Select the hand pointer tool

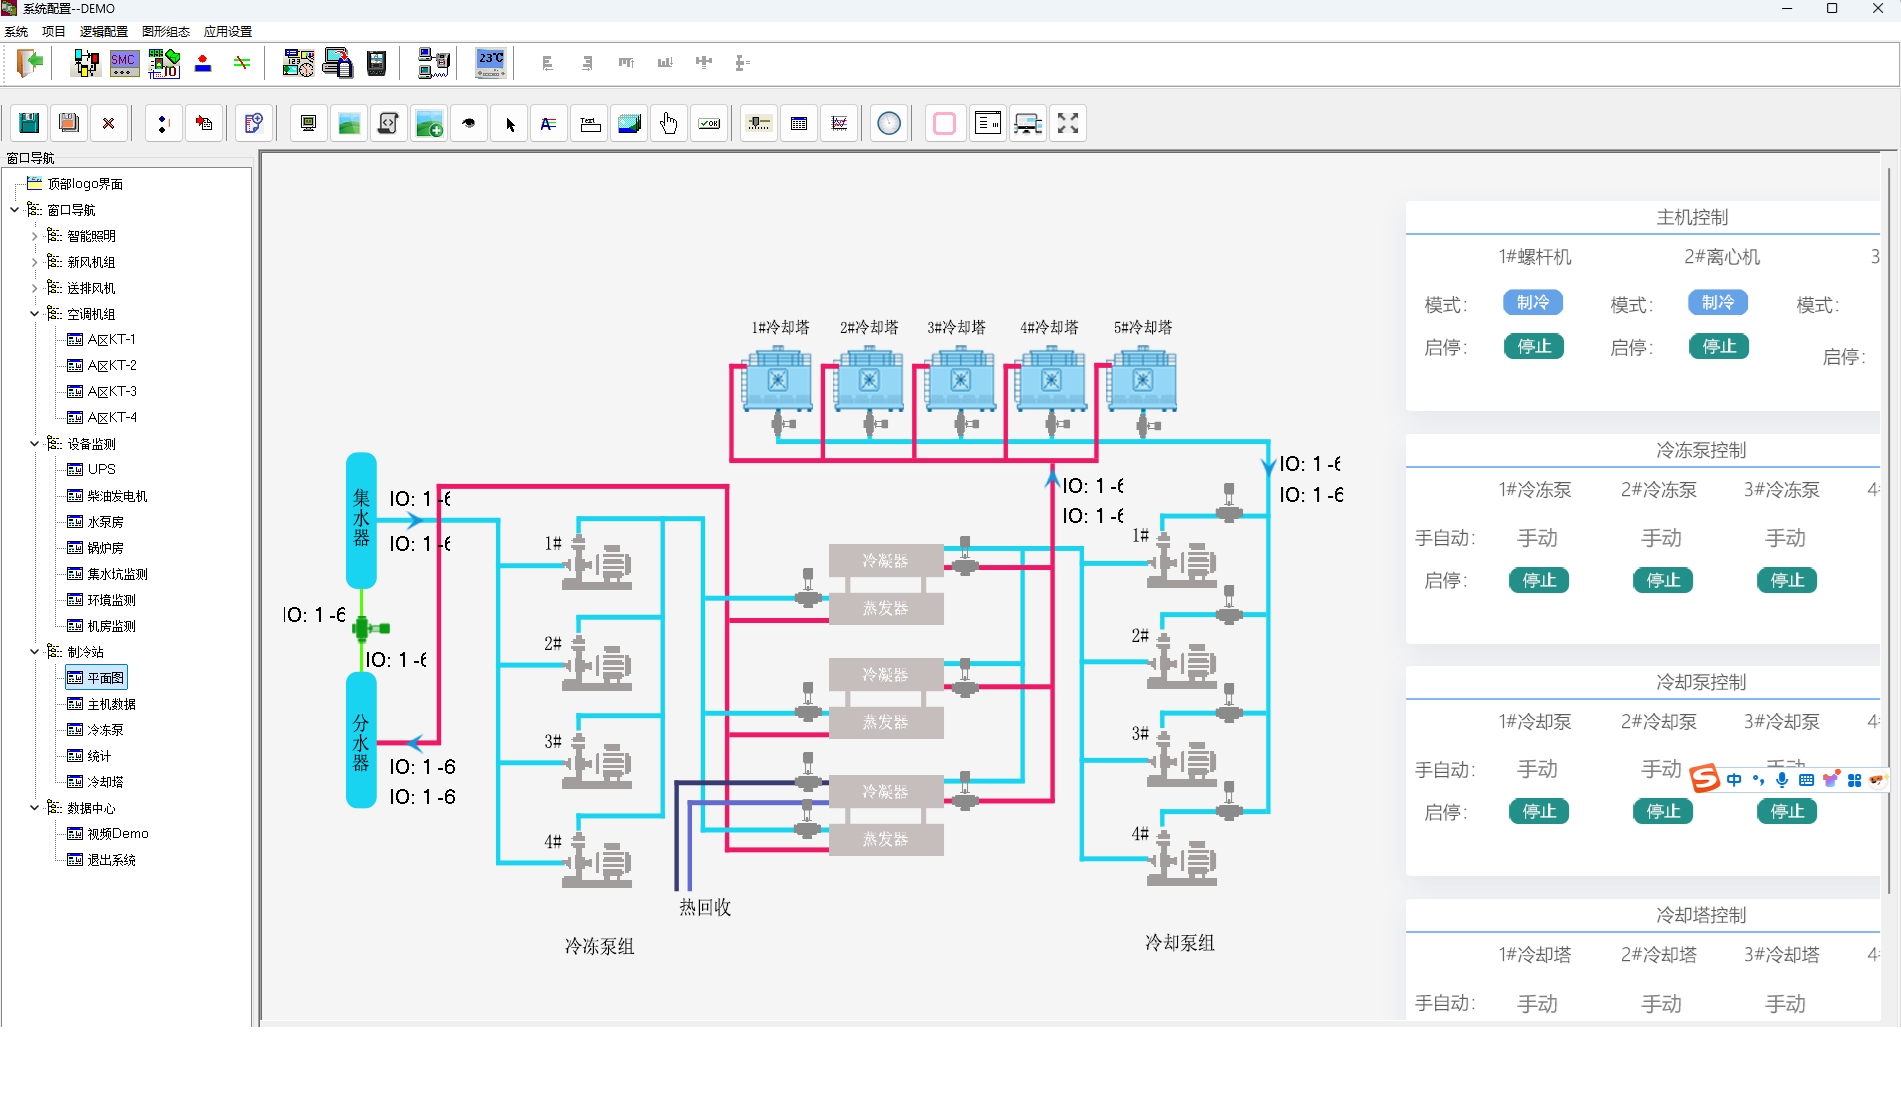[x=669, y=123]
